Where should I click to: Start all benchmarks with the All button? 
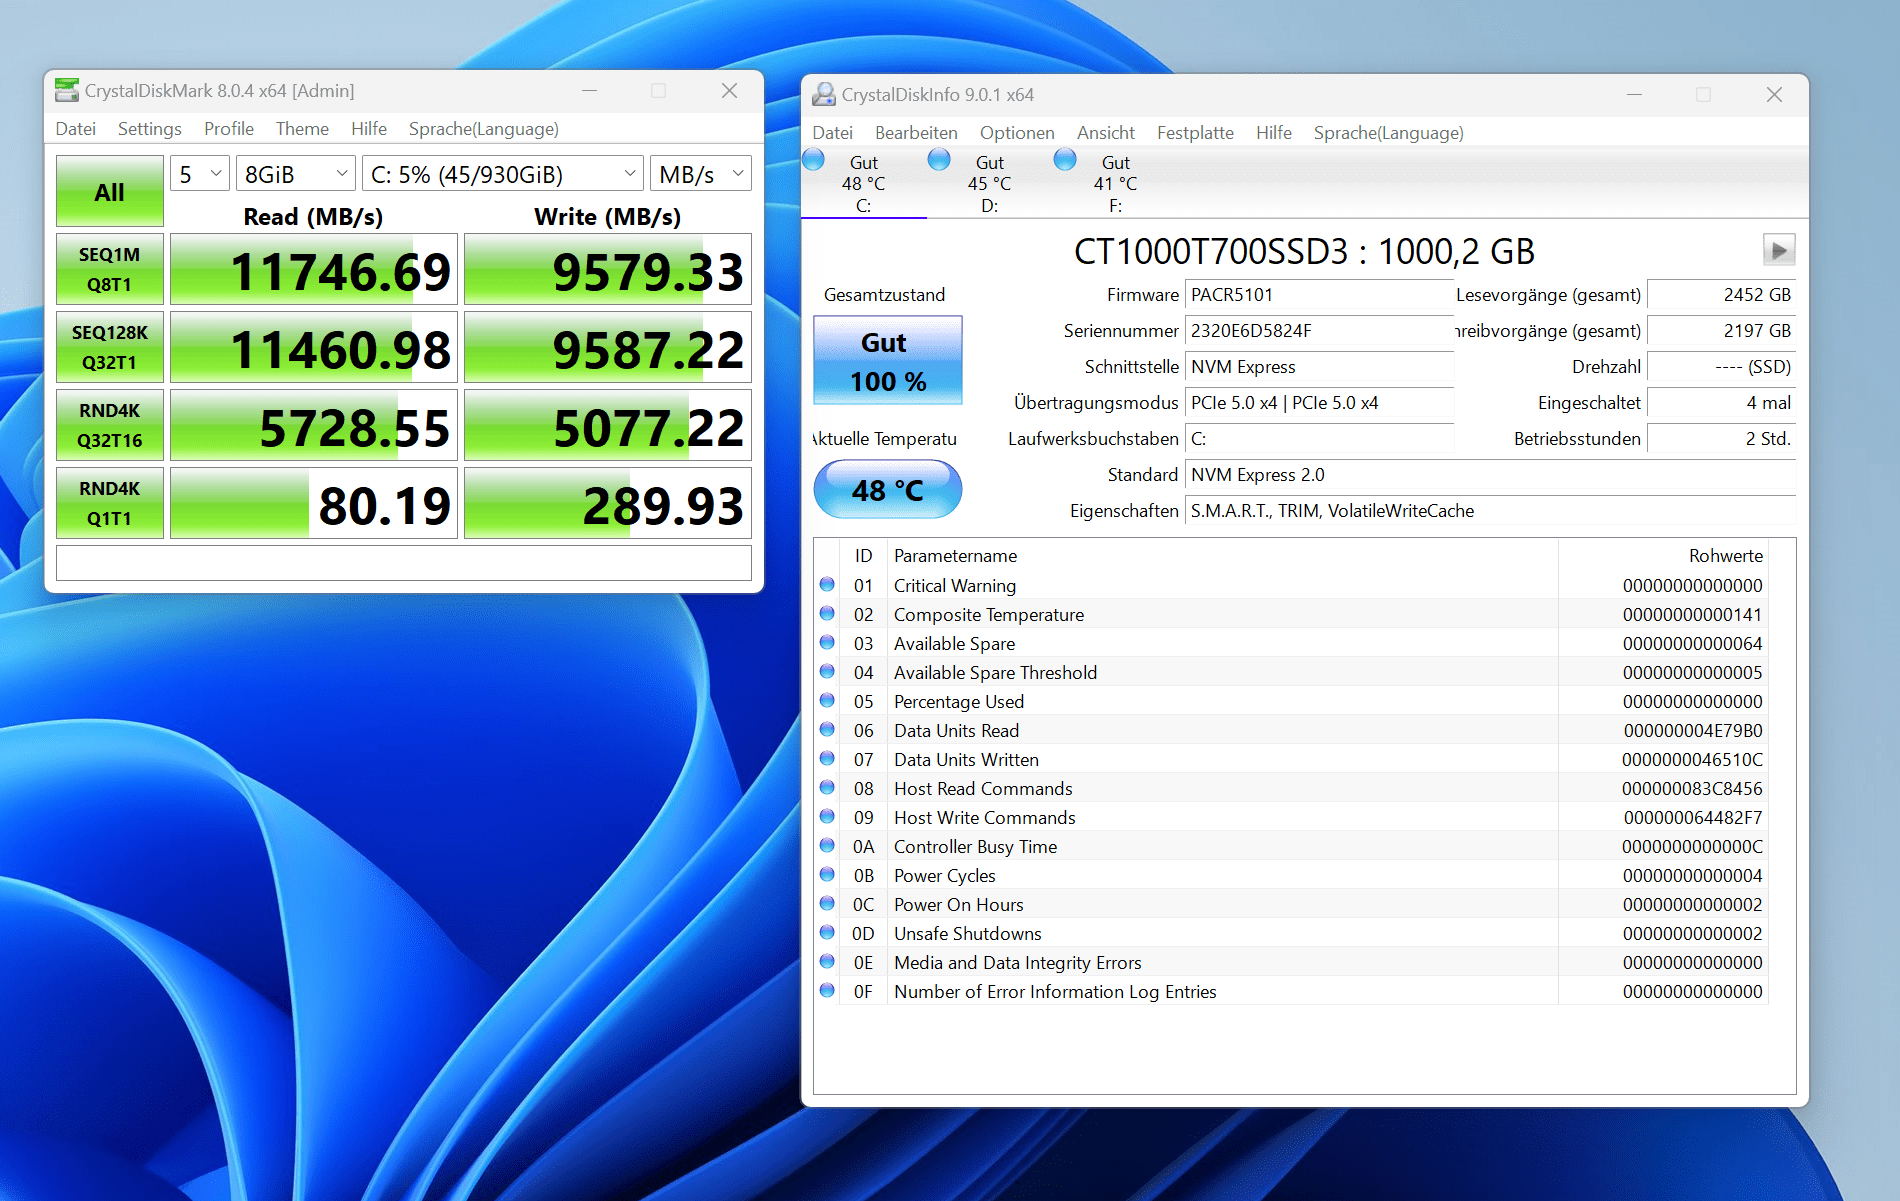[110, 191]
